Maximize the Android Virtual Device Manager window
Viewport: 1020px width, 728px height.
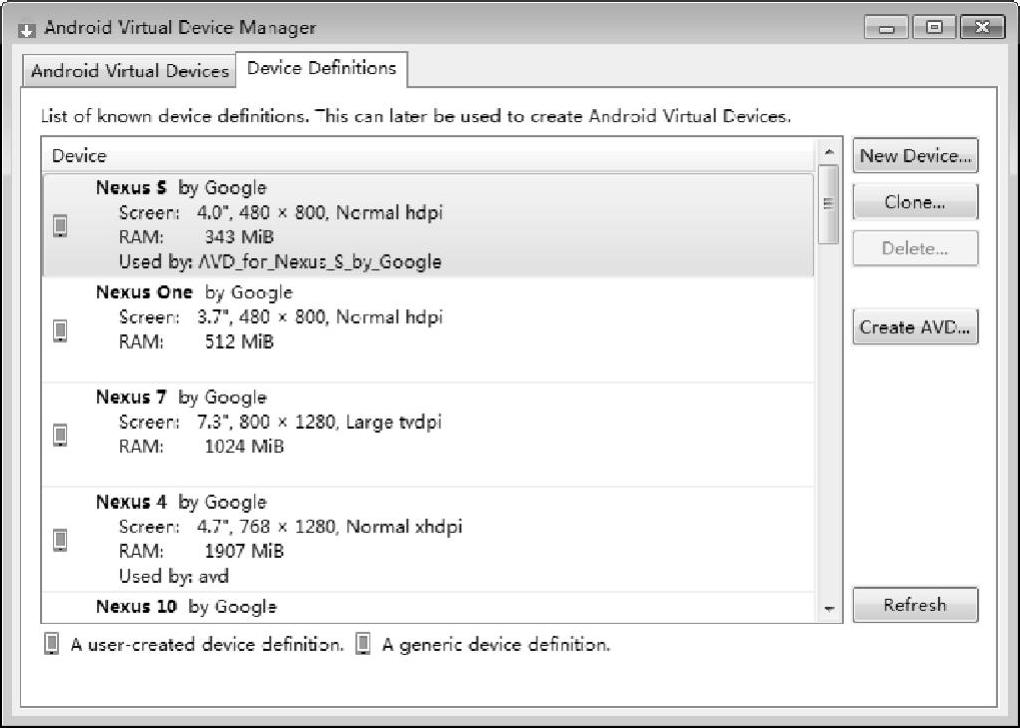pos(934,27)
